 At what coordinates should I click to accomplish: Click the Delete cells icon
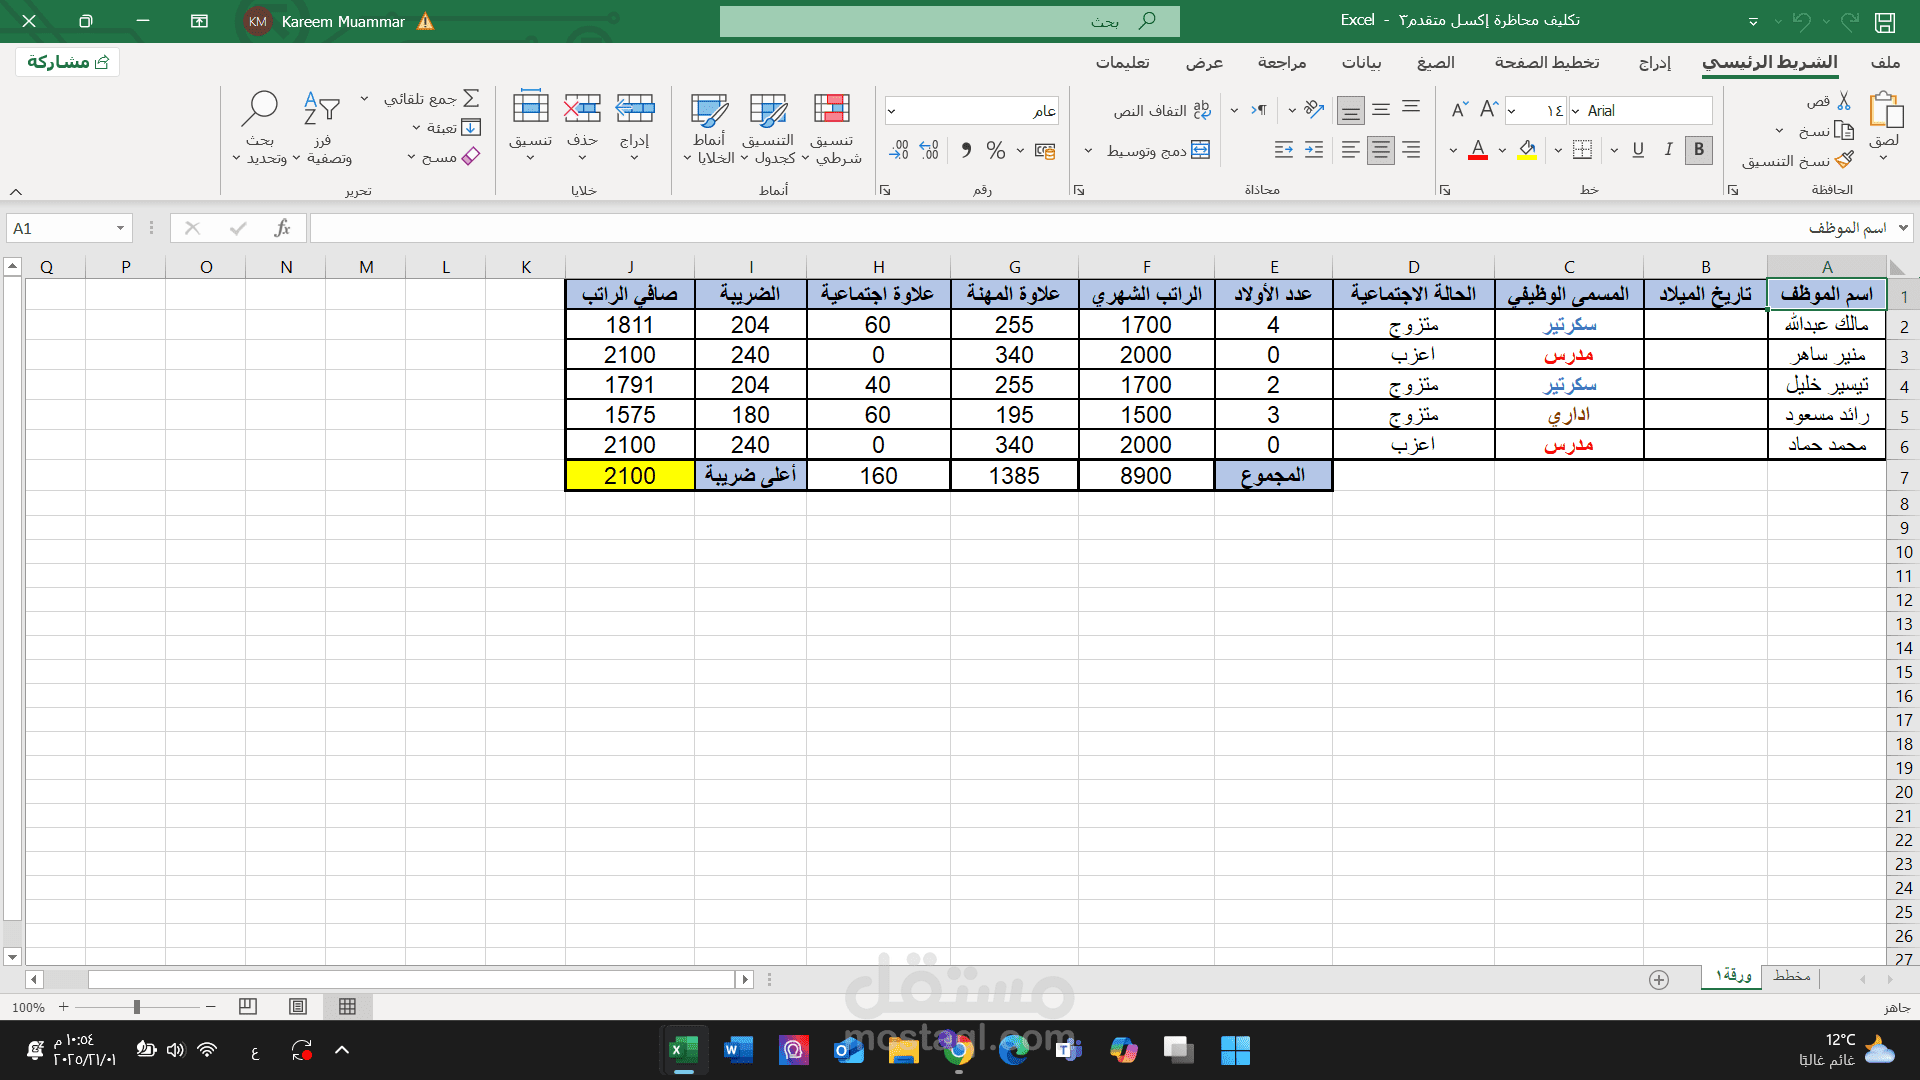582,110
